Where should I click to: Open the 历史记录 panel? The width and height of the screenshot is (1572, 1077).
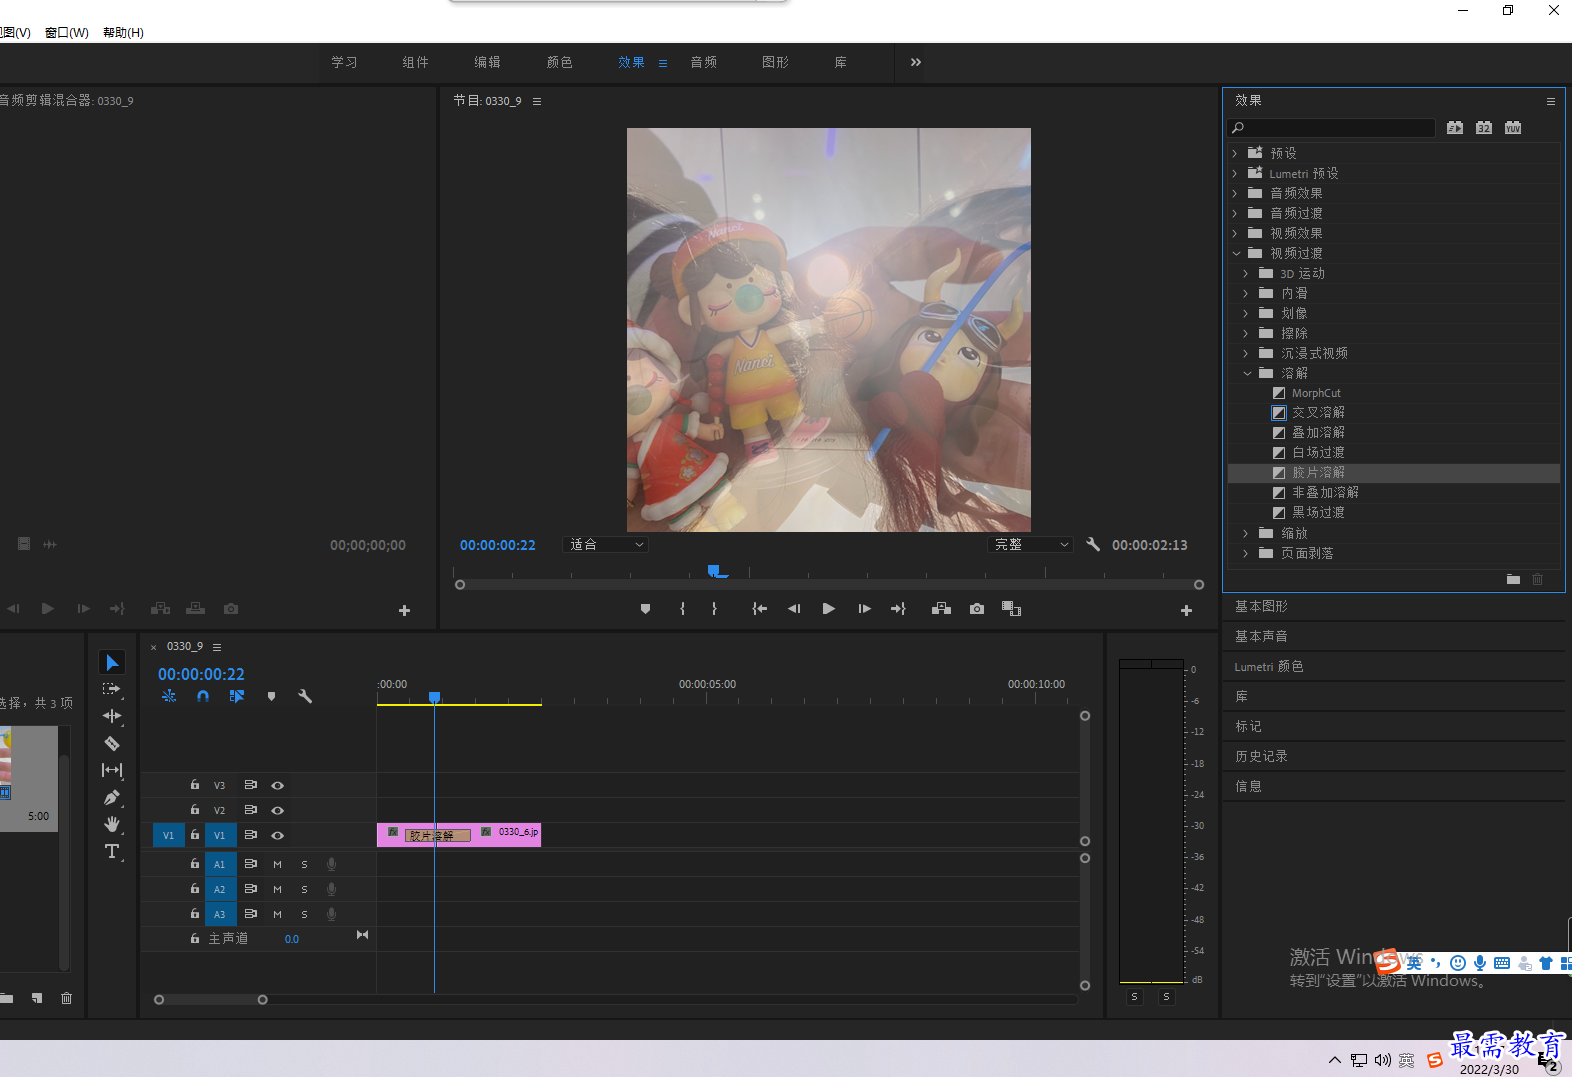tap(1261, 756)
